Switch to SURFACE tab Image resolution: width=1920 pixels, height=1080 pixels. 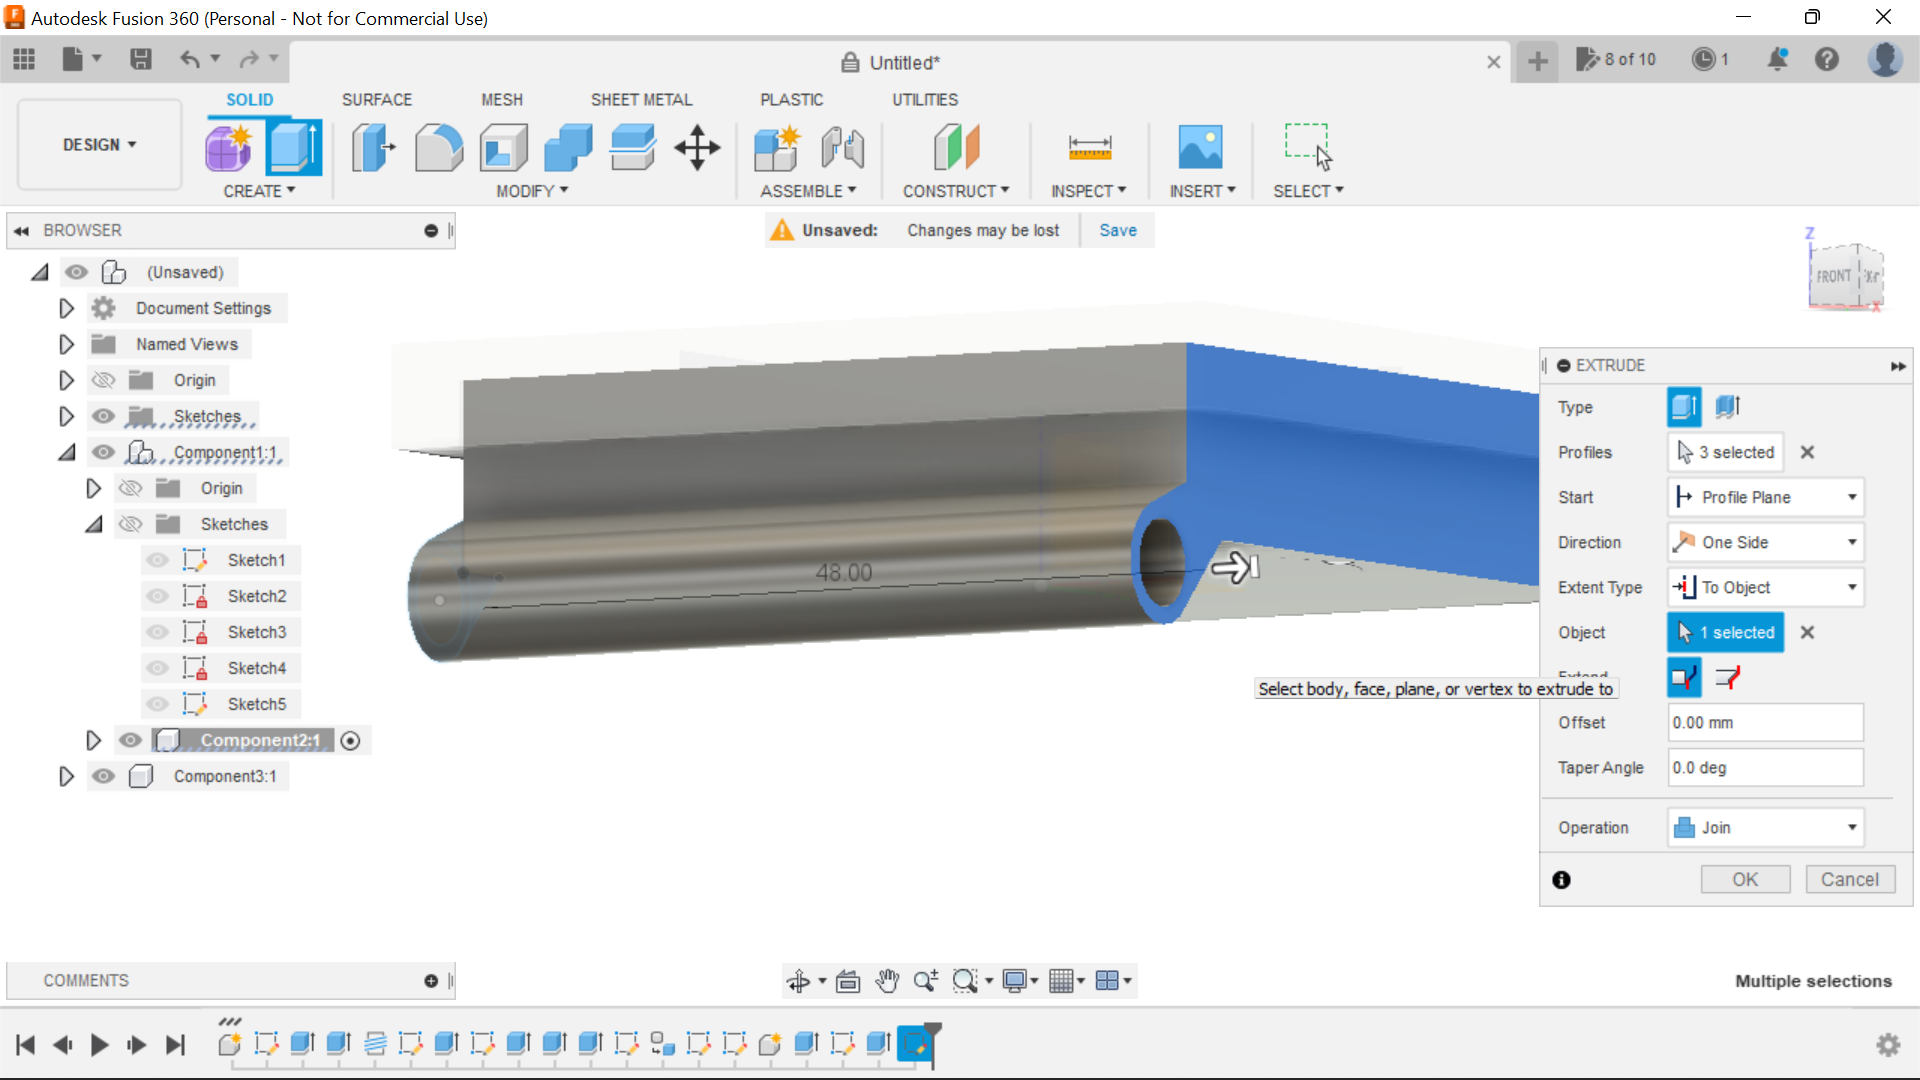click(377, 100)
